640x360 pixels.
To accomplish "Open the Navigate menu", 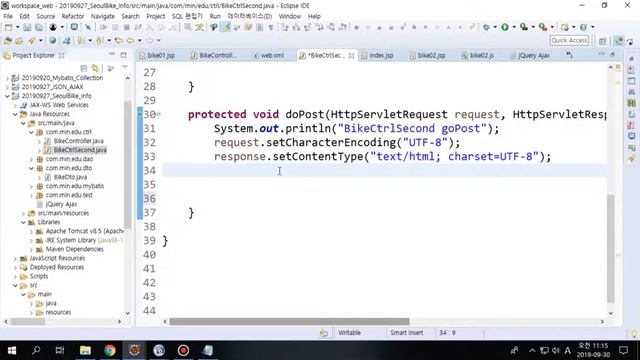I will click(102, 16).
